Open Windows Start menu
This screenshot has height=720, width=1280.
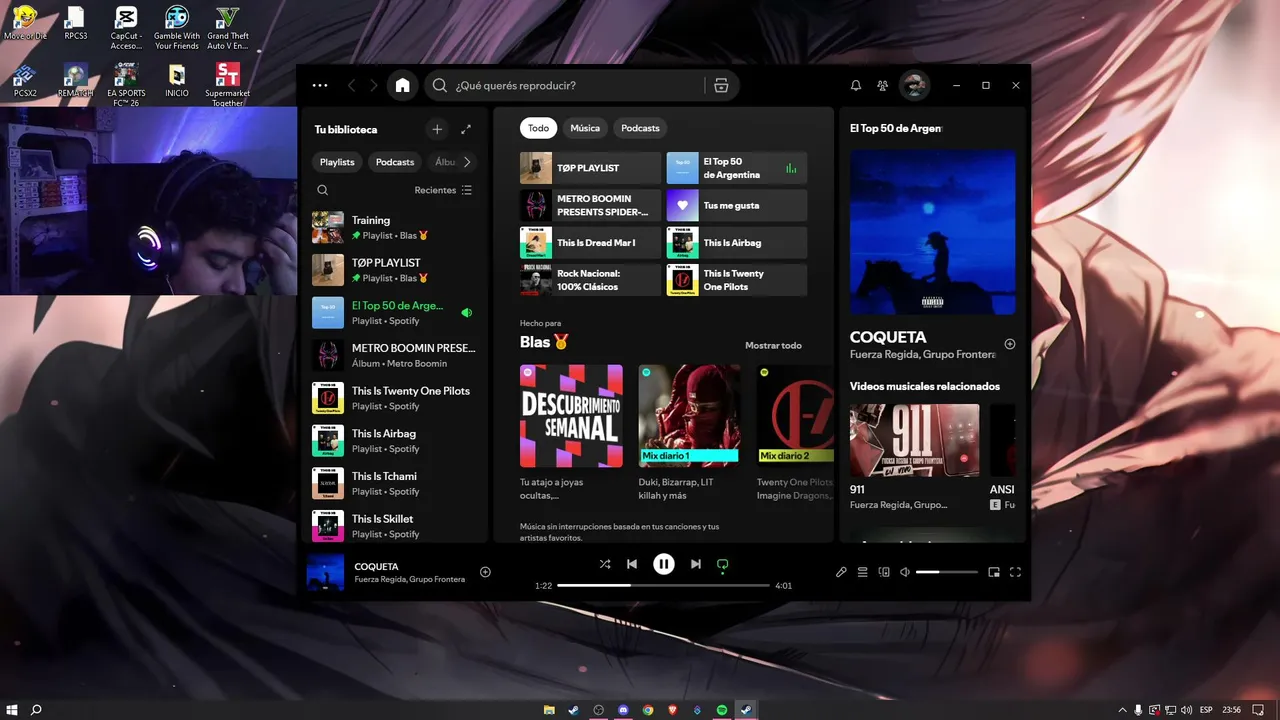click(11, 710)
